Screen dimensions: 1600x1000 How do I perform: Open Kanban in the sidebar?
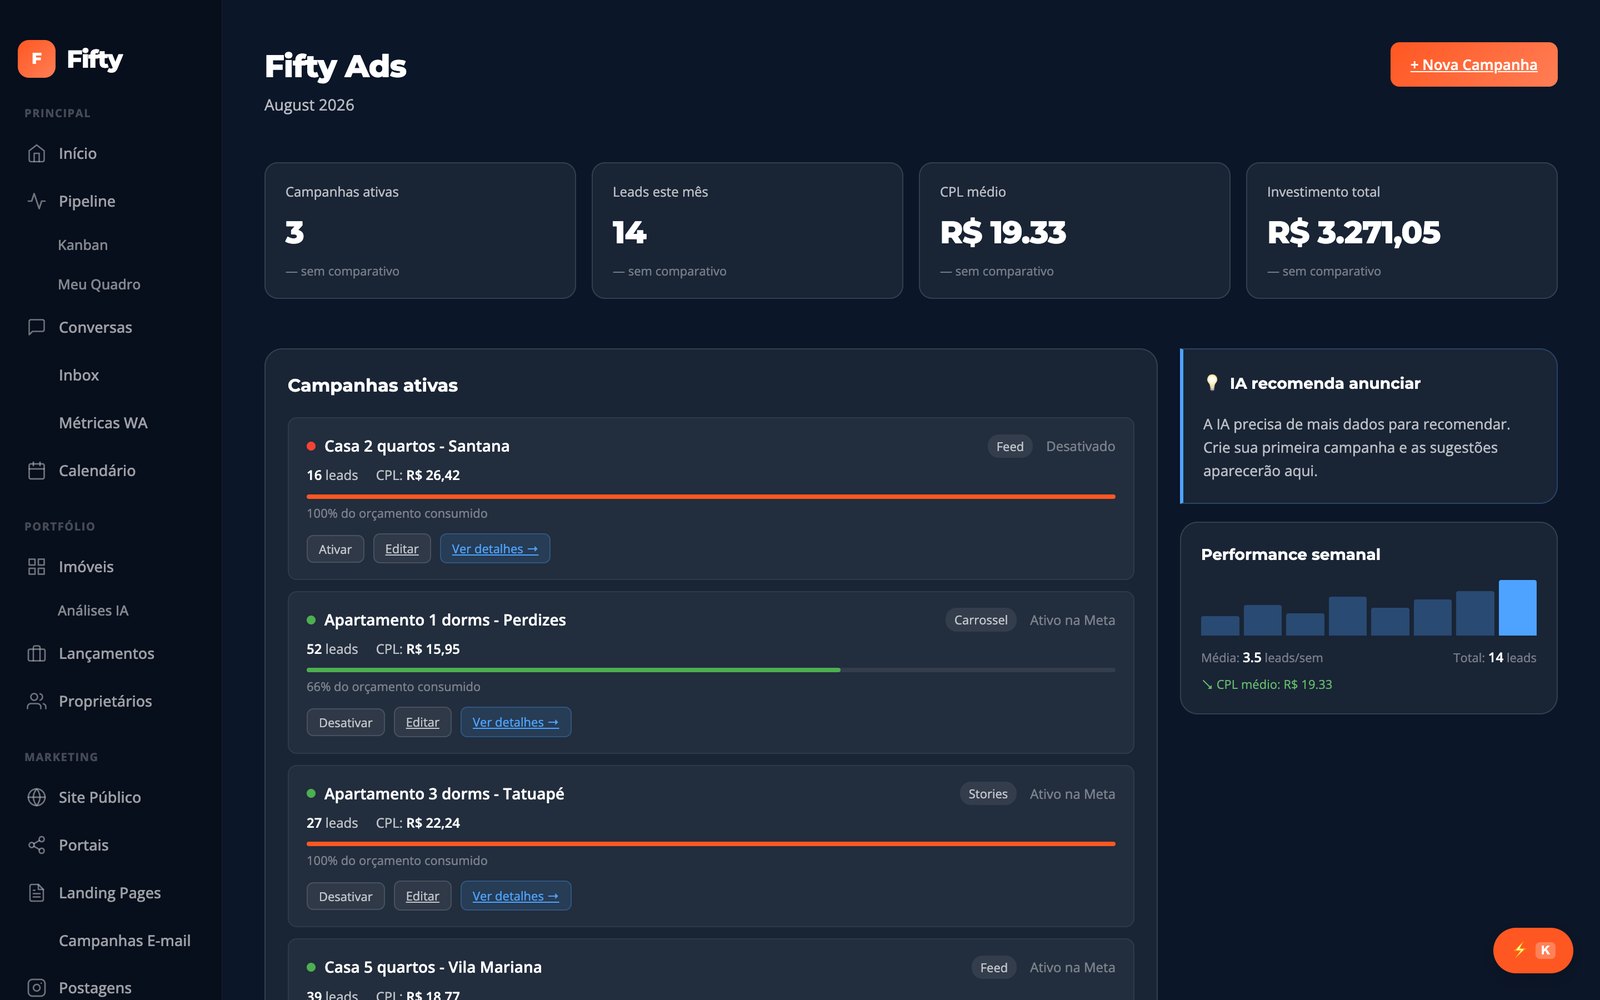coord(83,245)
